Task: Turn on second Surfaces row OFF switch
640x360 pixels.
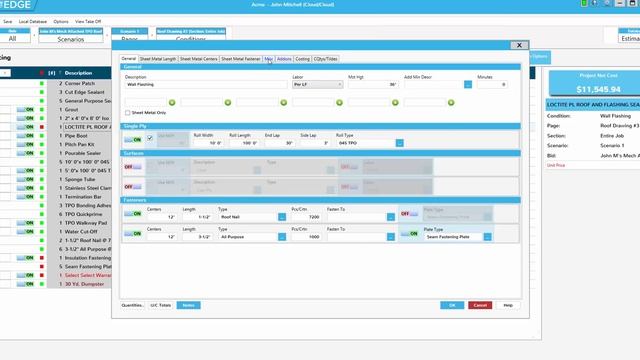Action: pyautogui.click(x=133, y=187)
